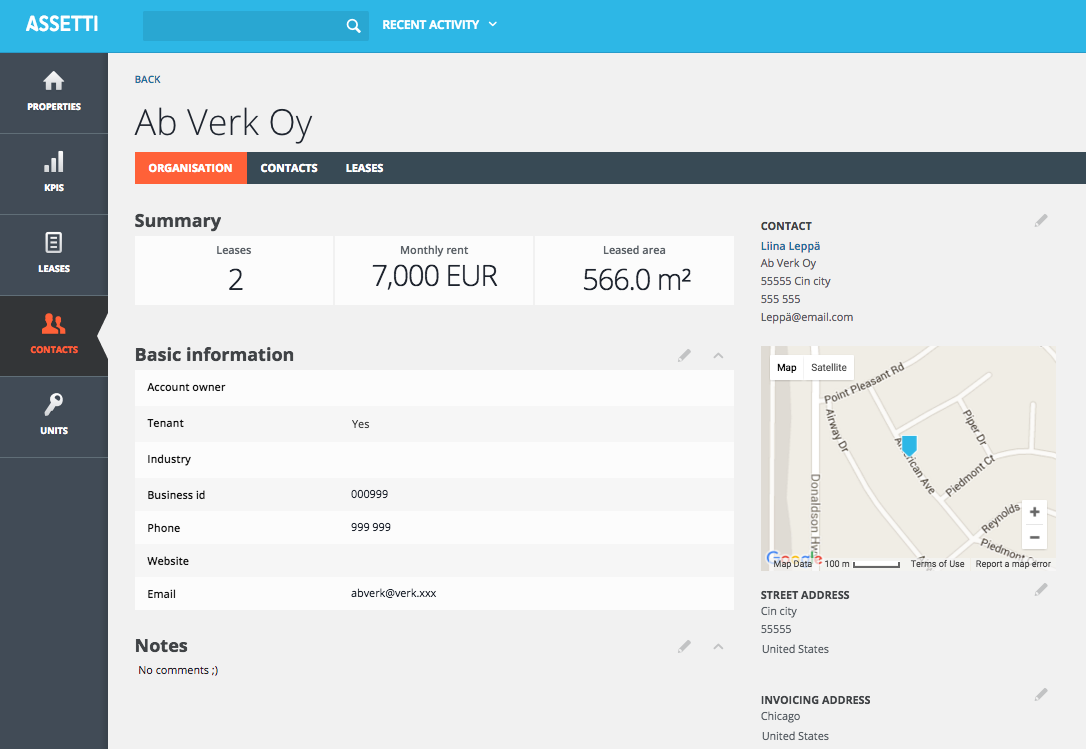Screen dimensions: 1086x749
Task: Click '55555 Cin city' contact address
Action: pos(795,281)
